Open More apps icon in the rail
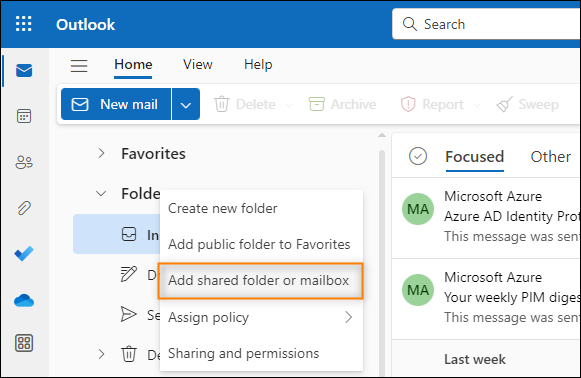 24,343
